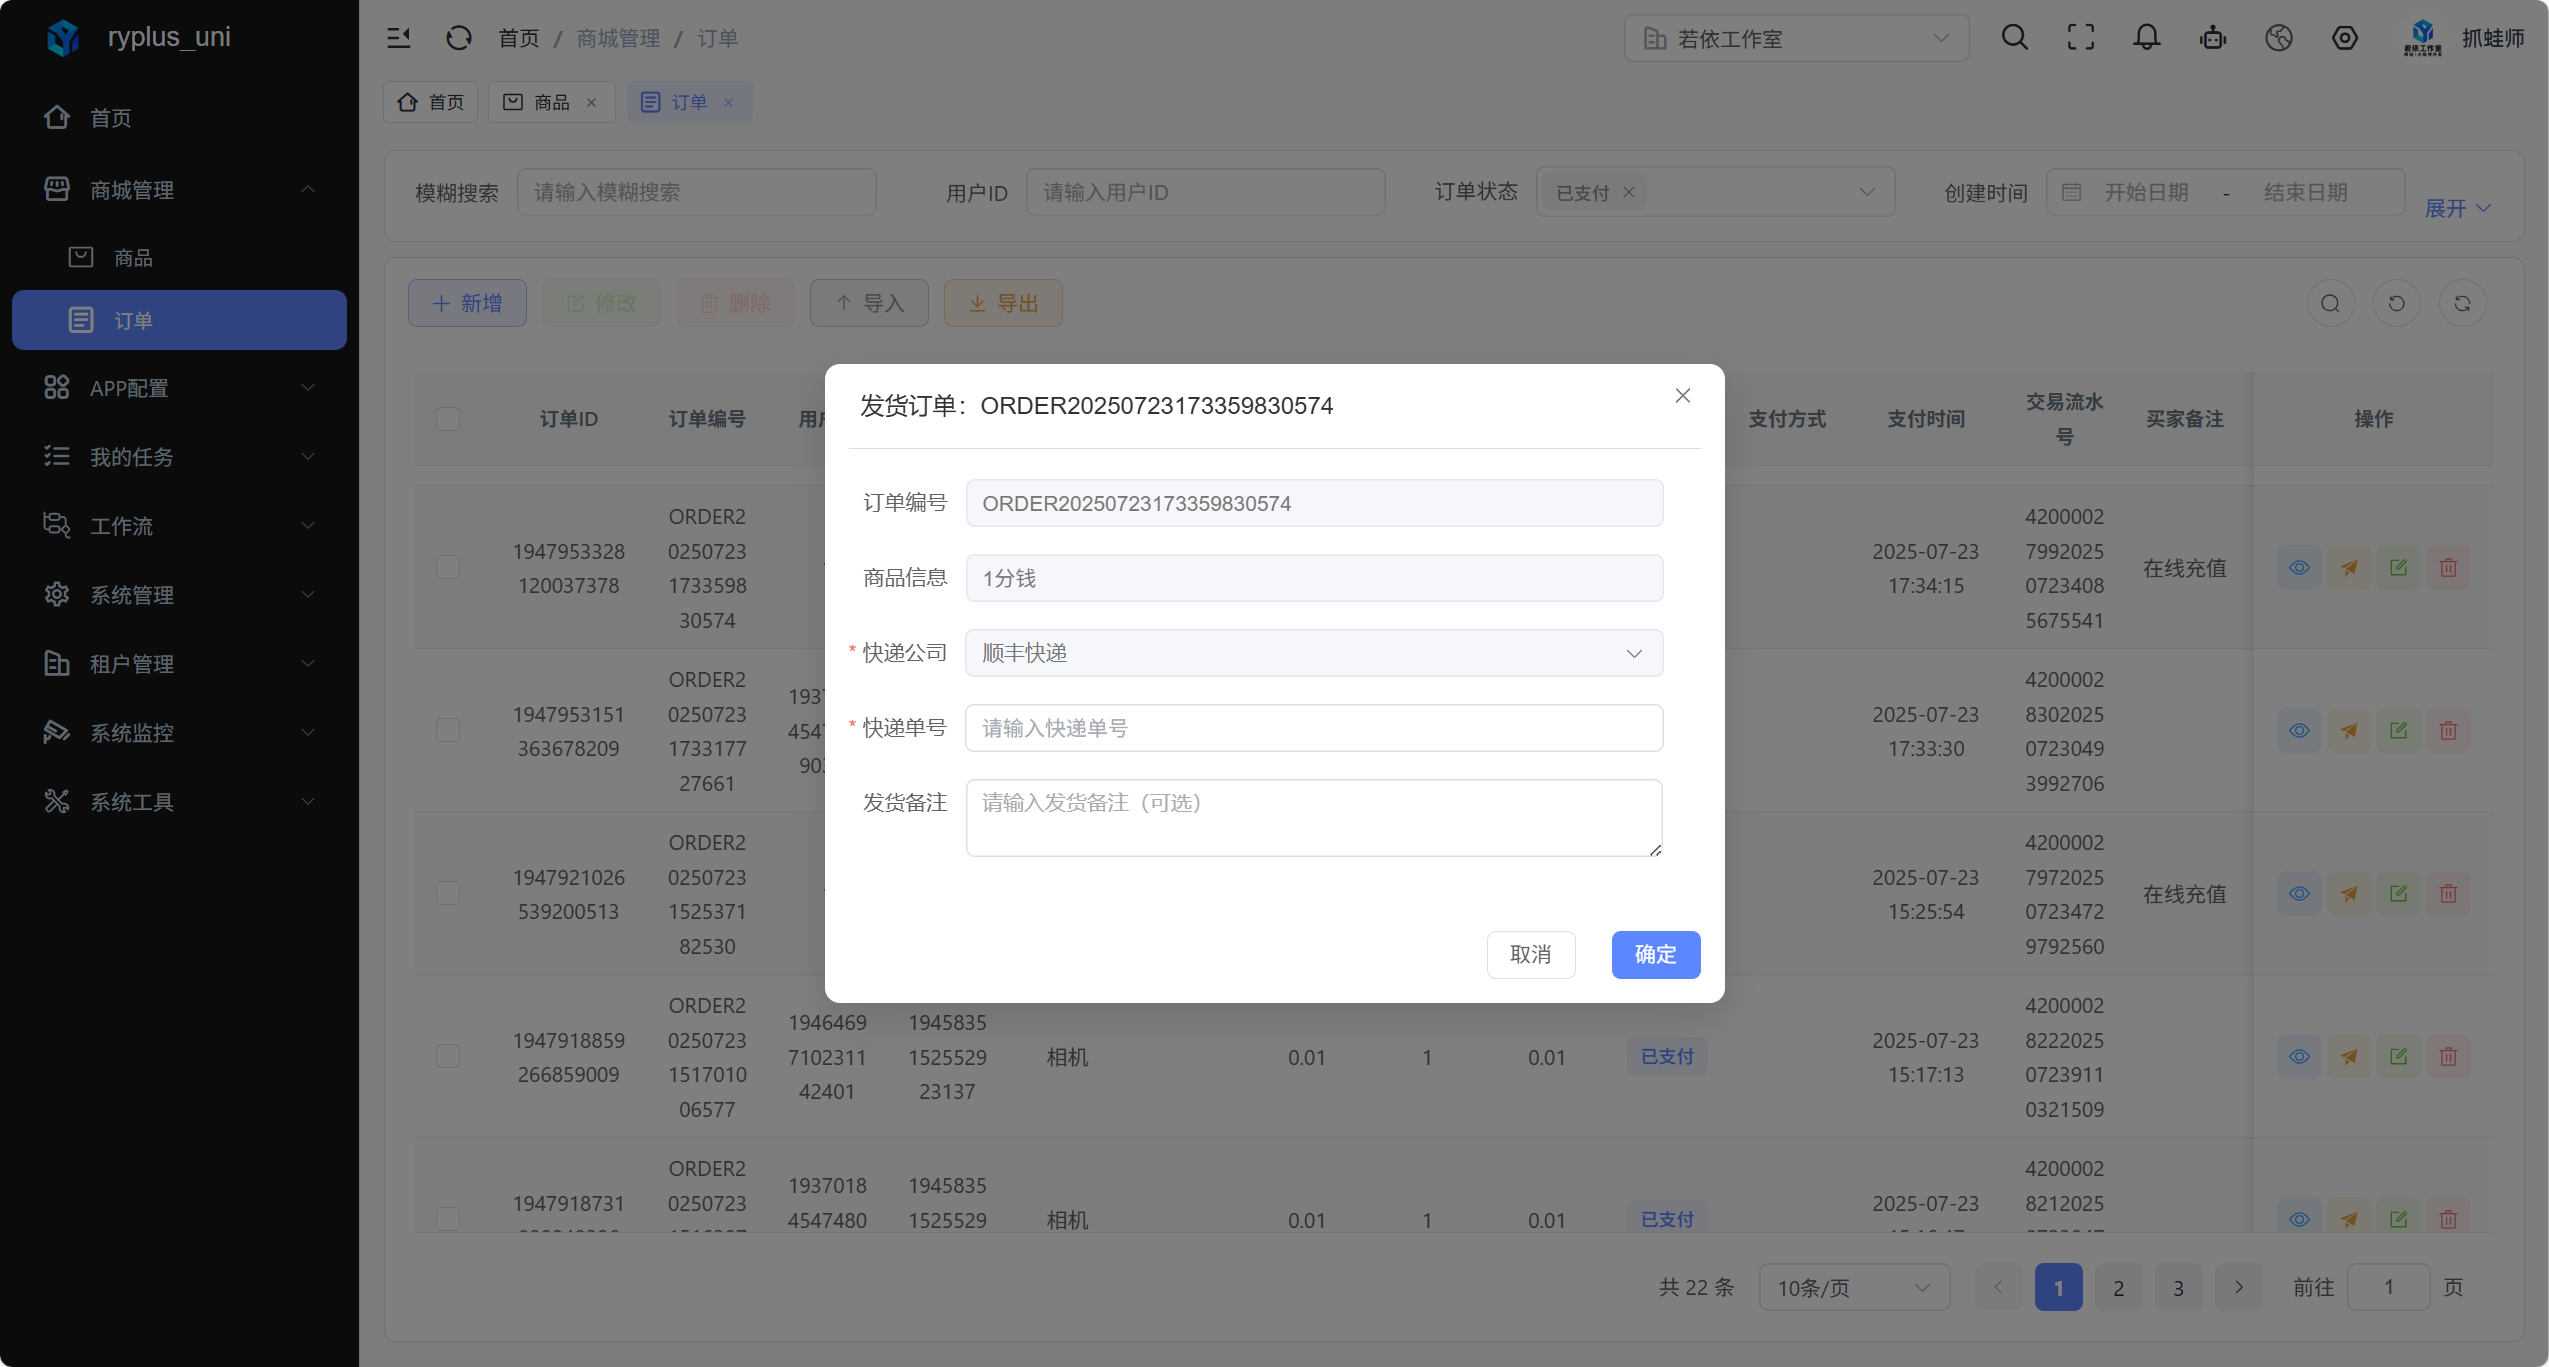This screenshot has width=2549, height=1367.
Task: Close the ship order dialog
Action: tap(1682, 396)
